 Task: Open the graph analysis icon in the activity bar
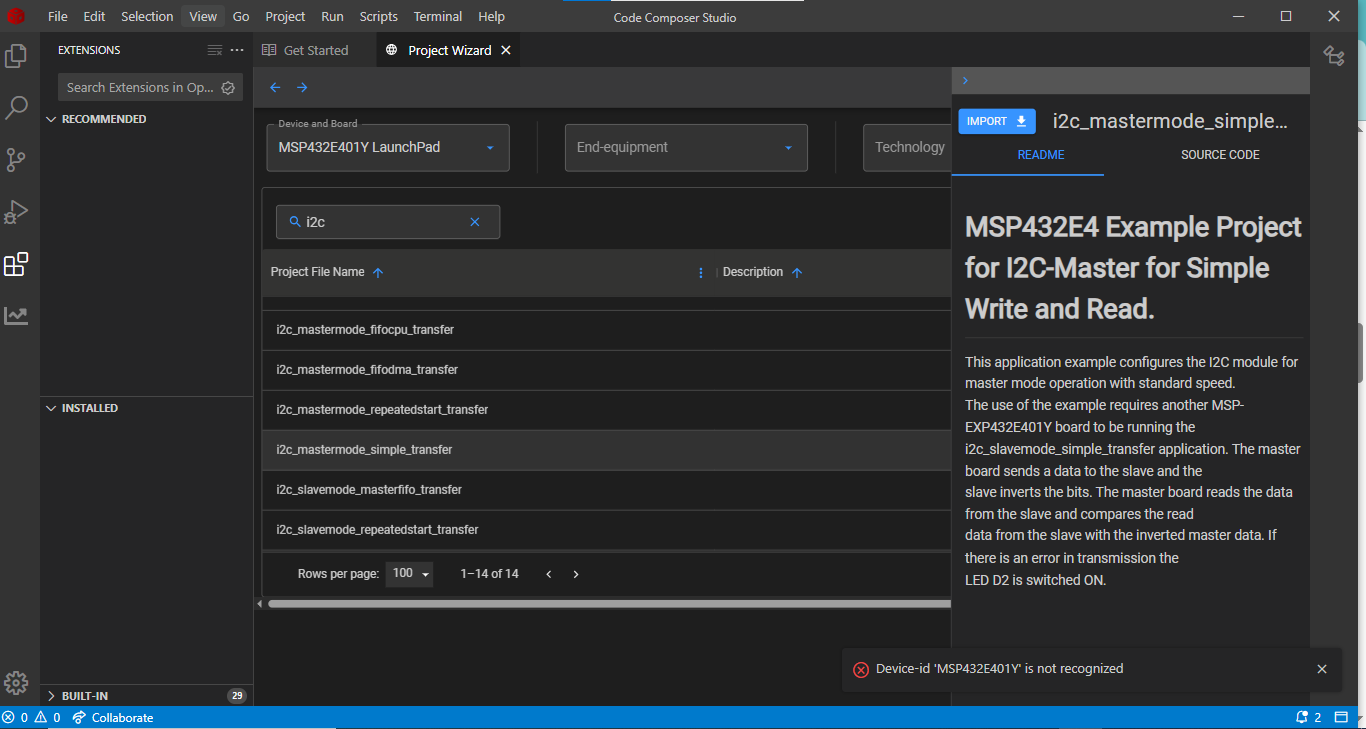(16, 316)
